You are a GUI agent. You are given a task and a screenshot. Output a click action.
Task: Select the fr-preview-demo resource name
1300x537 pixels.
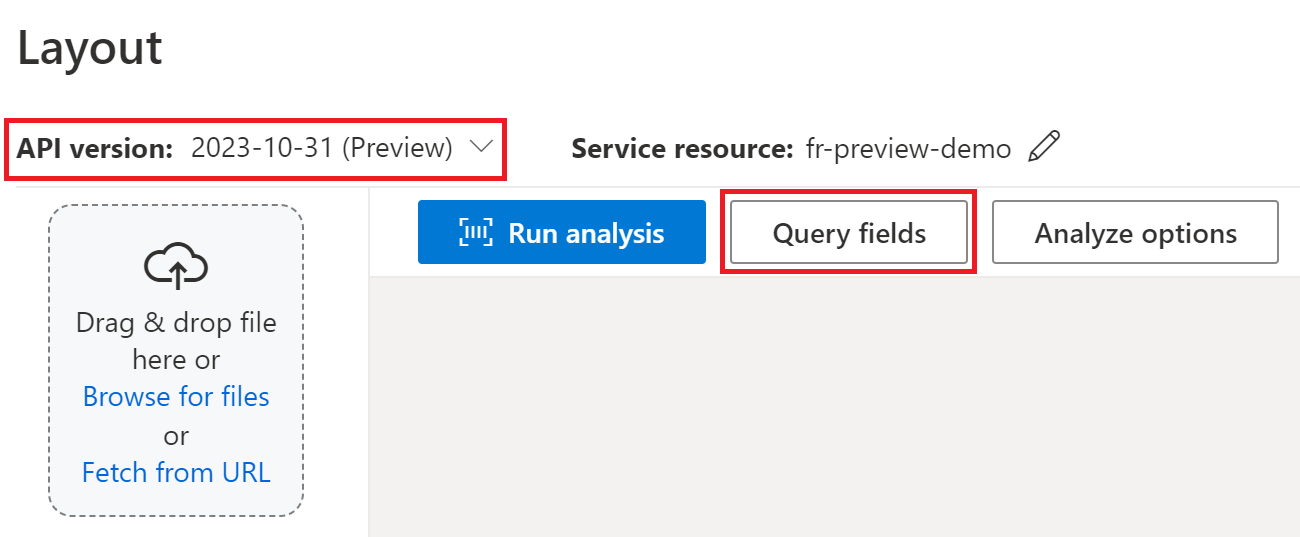pyautogui.click(x=908, y=149)
